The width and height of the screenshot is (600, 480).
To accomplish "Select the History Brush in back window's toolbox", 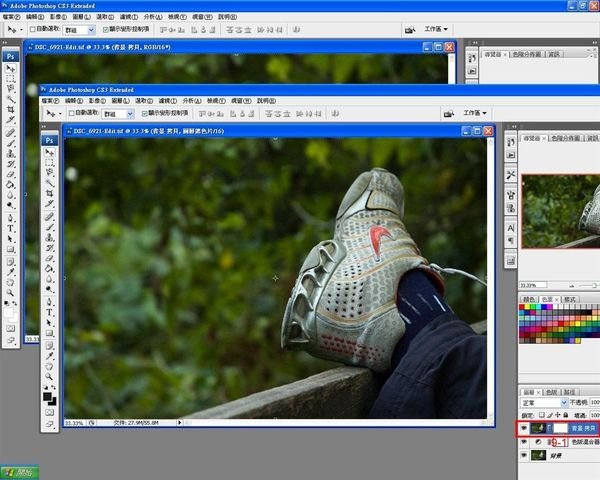I will [11, 164].
